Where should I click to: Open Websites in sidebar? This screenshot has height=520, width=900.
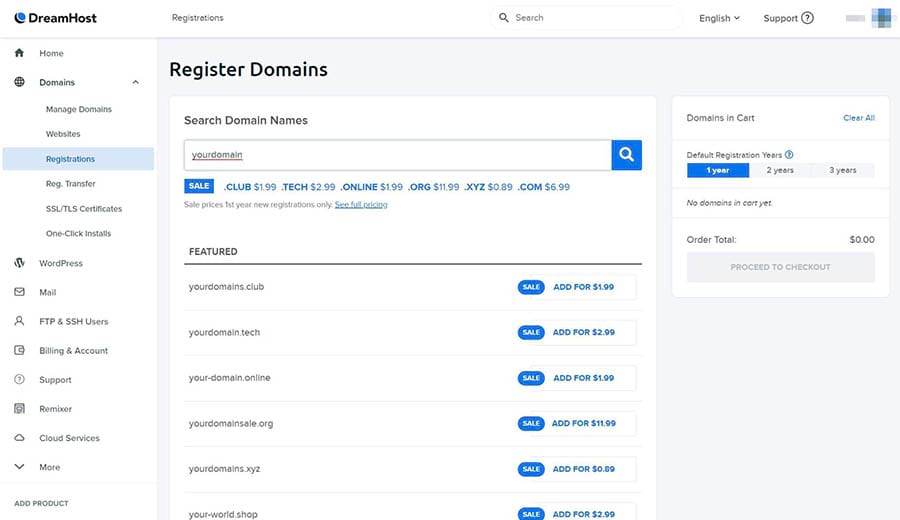point(63,134)
